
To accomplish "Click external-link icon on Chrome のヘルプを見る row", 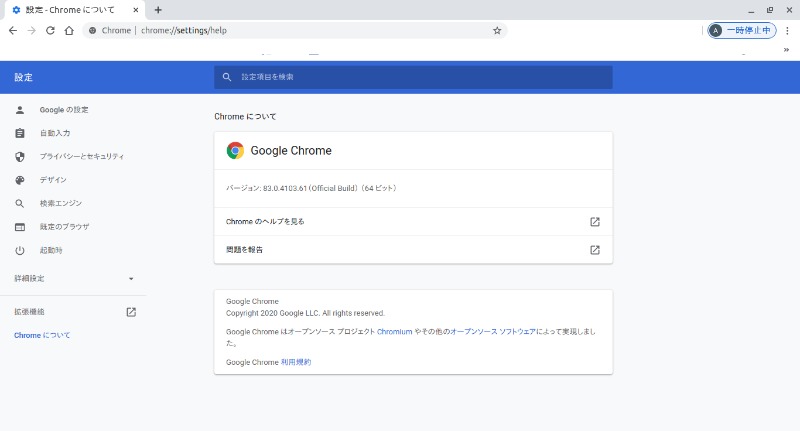I will coord(595,221).
